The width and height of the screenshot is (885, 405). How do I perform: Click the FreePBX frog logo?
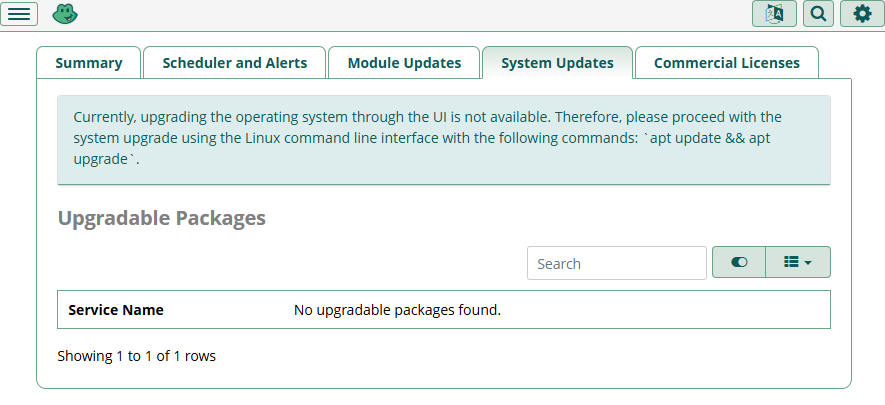tap(65, 14)
